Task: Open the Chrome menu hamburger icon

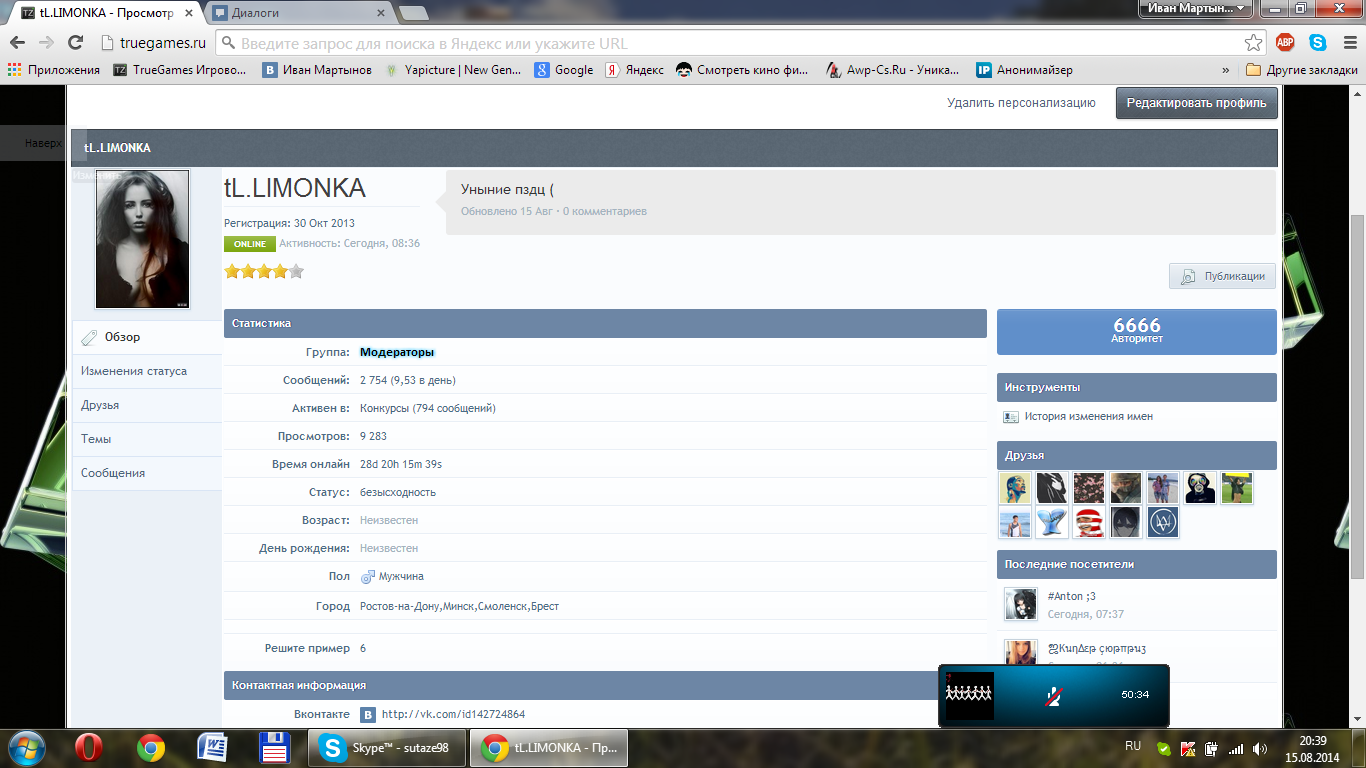Action: click(1347, 43)
